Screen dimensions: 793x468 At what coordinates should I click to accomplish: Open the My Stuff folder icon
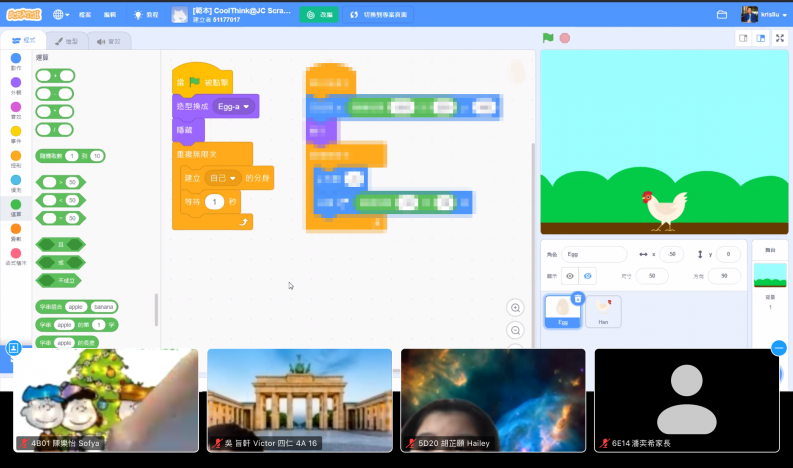pyautogui.click(x=722, y=15)
